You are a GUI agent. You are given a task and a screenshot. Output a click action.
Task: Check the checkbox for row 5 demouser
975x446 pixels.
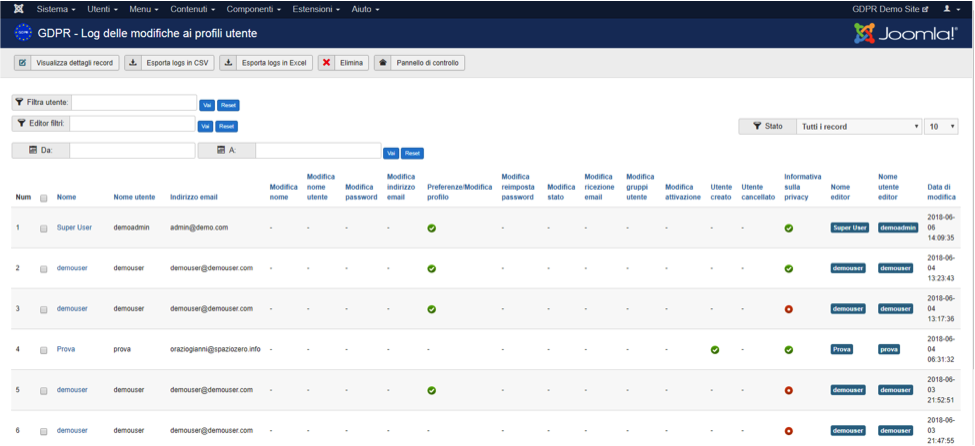(x=44, y=391)
